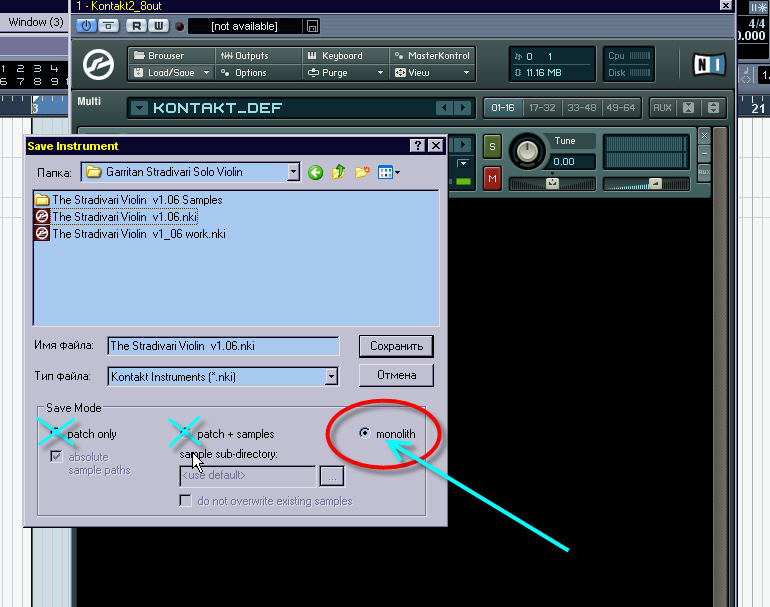
Task: Select The Stradivari Violin v1.06.nki file
Action: coord(116,217)
